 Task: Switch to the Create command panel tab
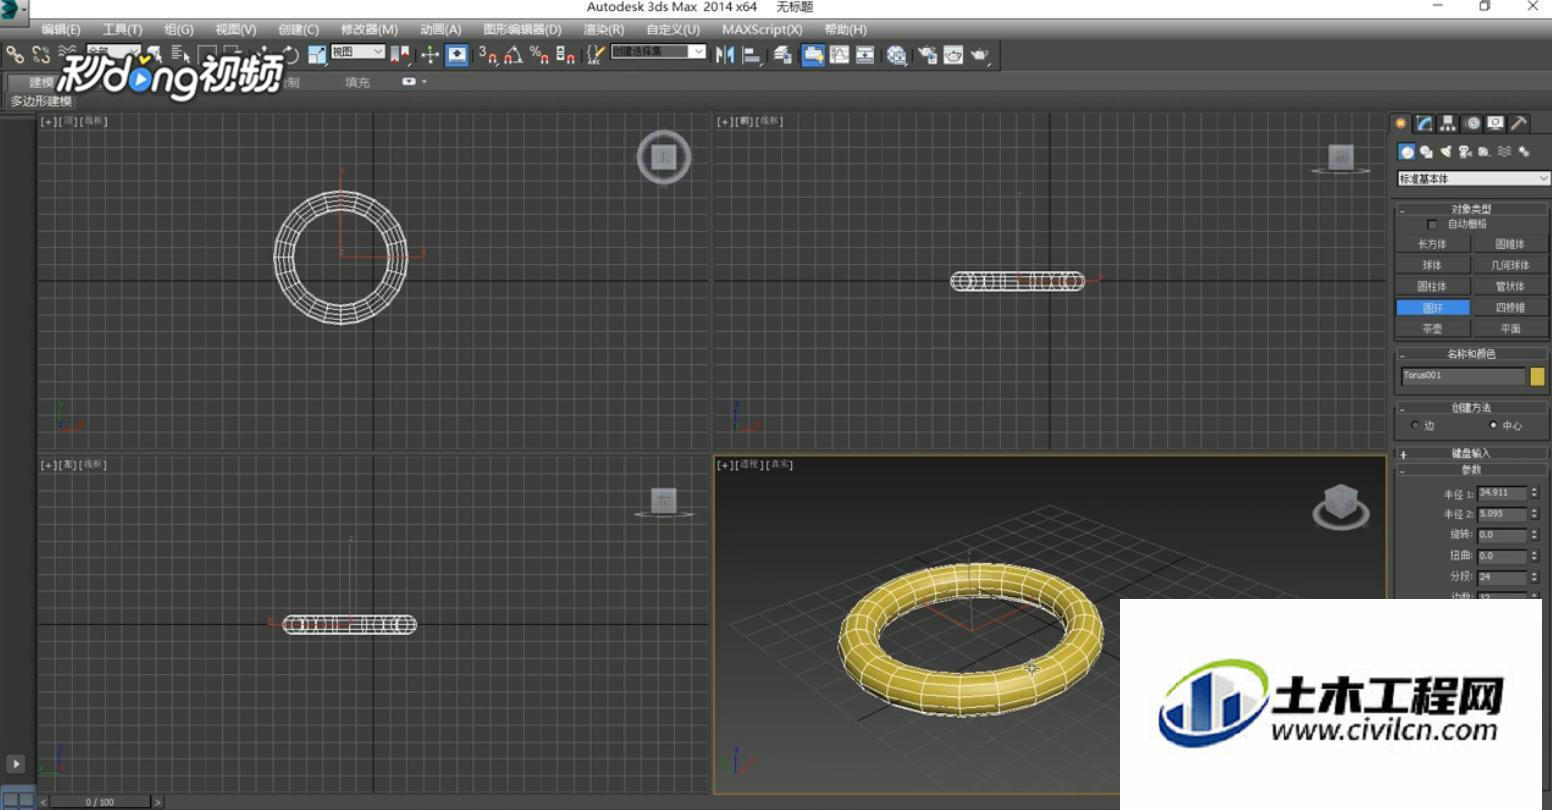coord(1401,123)
